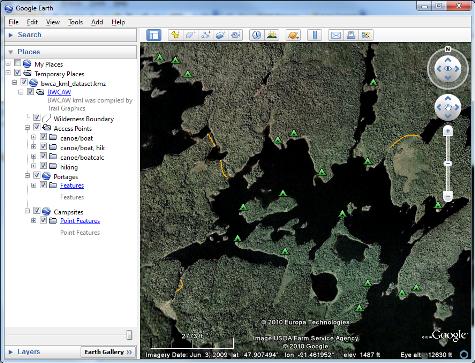Click the Portages globe icon
Viewport: 475px width, 363px height.
tap(46, 176)
